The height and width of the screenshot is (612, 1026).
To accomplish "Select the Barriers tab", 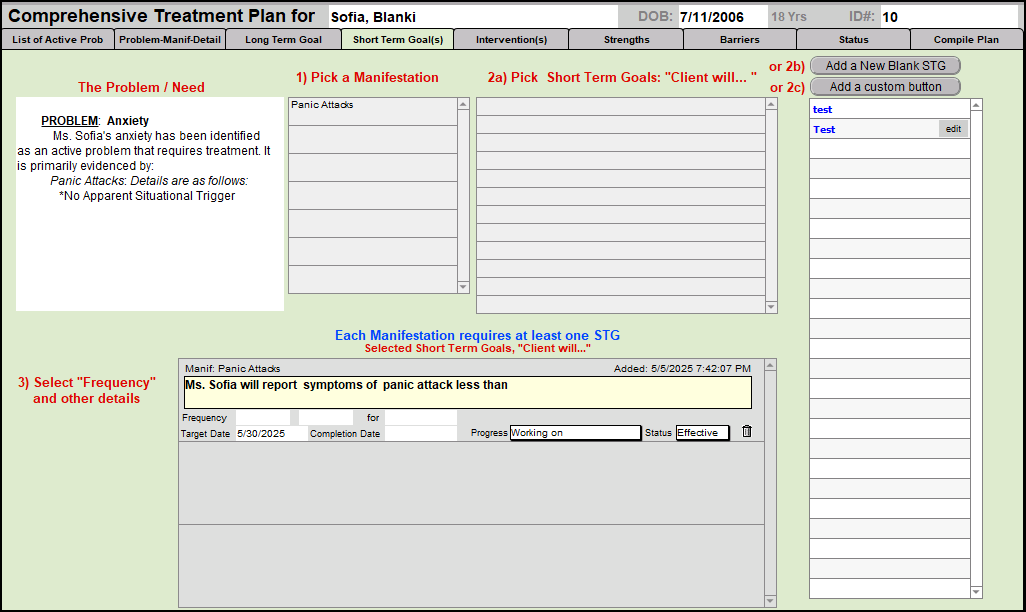I will 740,40.
